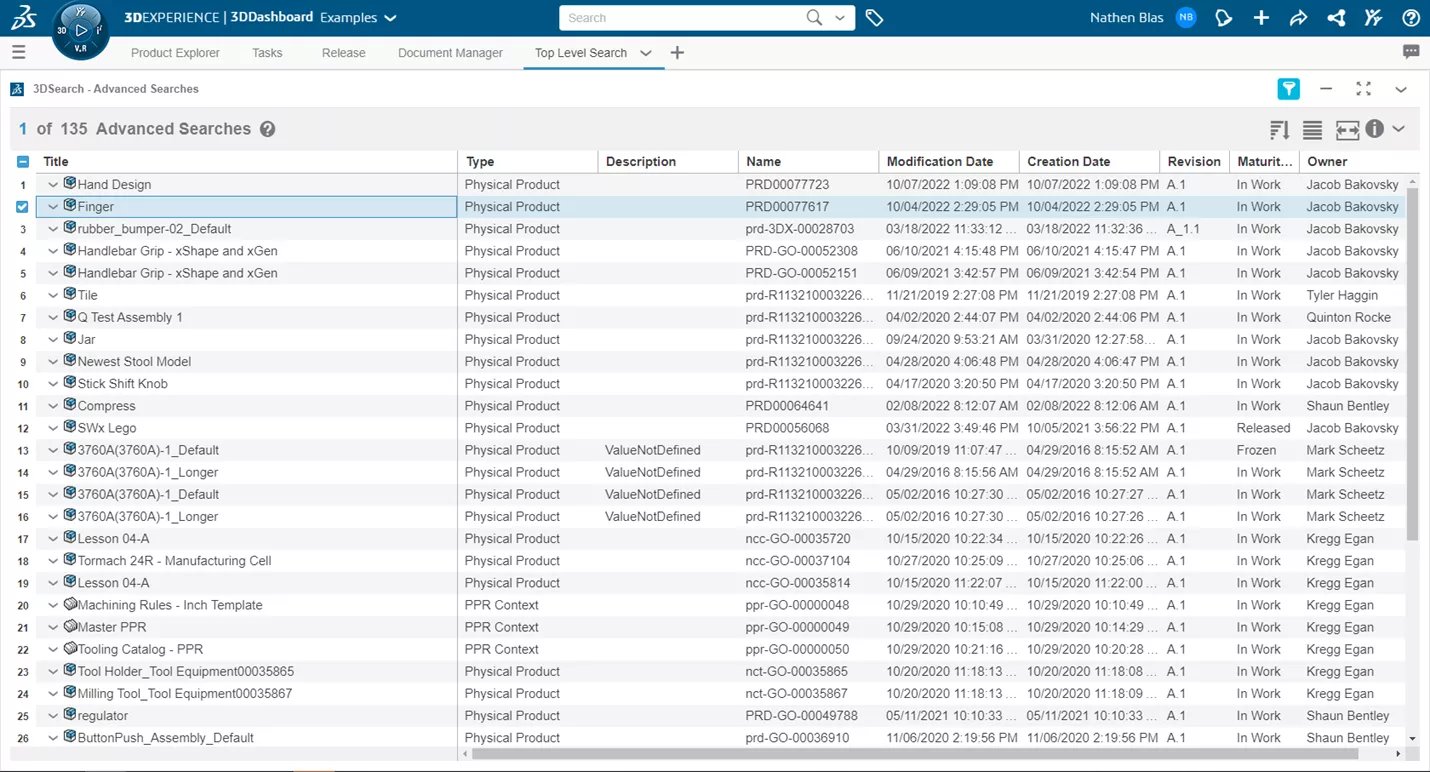Expand the Tile row
This screenshot has width=1430, height=772.
[53, 296]
